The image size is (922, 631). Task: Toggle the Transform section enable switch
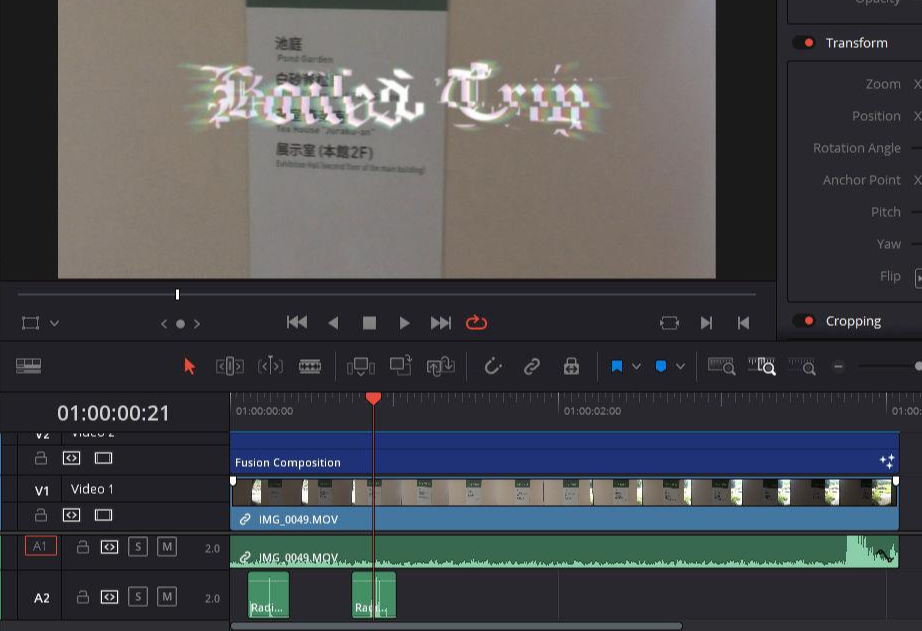pos(804,42)
